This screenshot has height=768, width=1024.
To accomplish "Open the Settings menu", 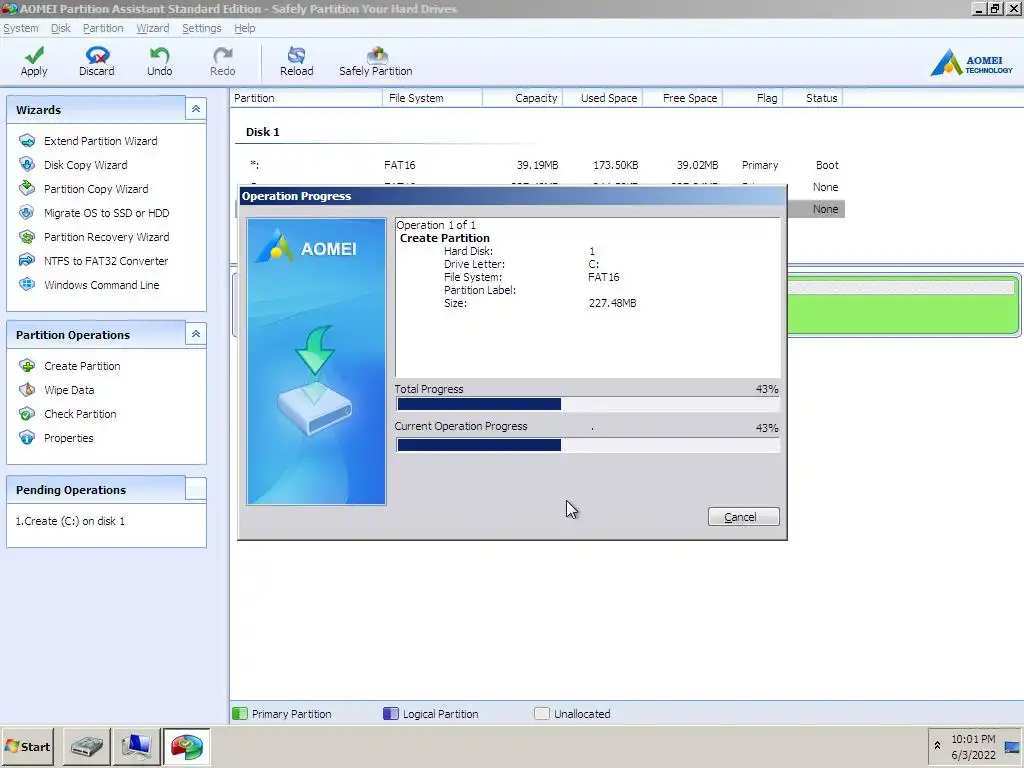I will click(202, 28).
